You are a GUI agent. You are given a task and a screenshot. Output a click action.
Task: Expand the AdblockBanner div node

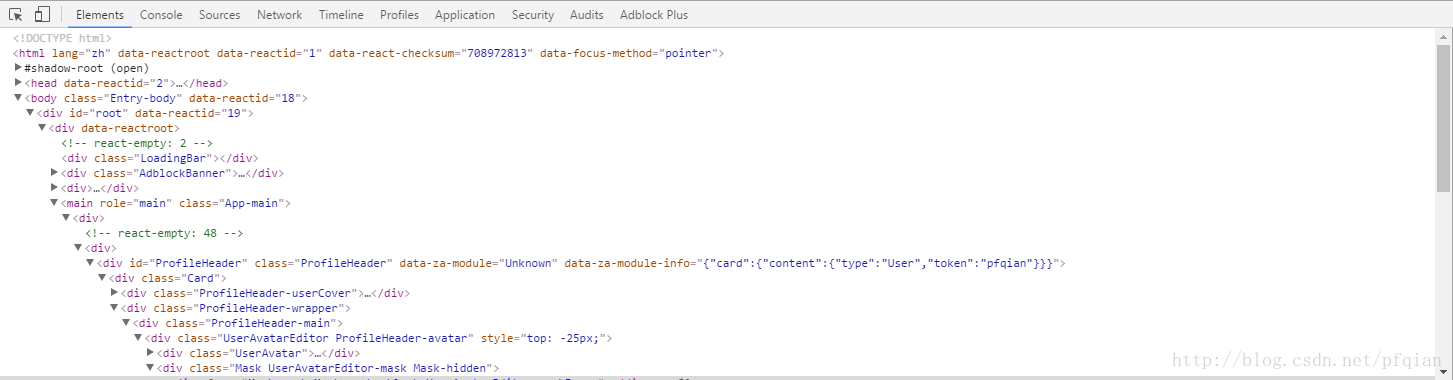[x=54, y=173]
